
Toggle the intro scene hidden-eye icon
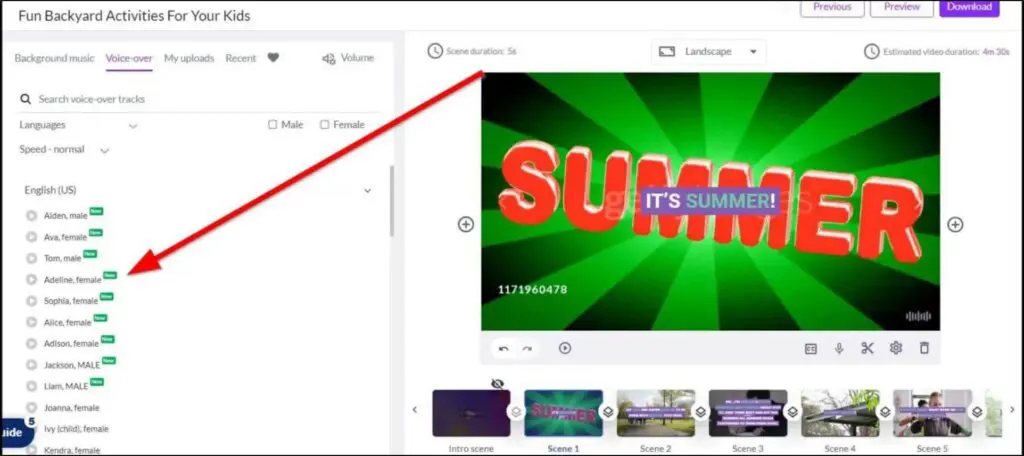click(498, 383)
